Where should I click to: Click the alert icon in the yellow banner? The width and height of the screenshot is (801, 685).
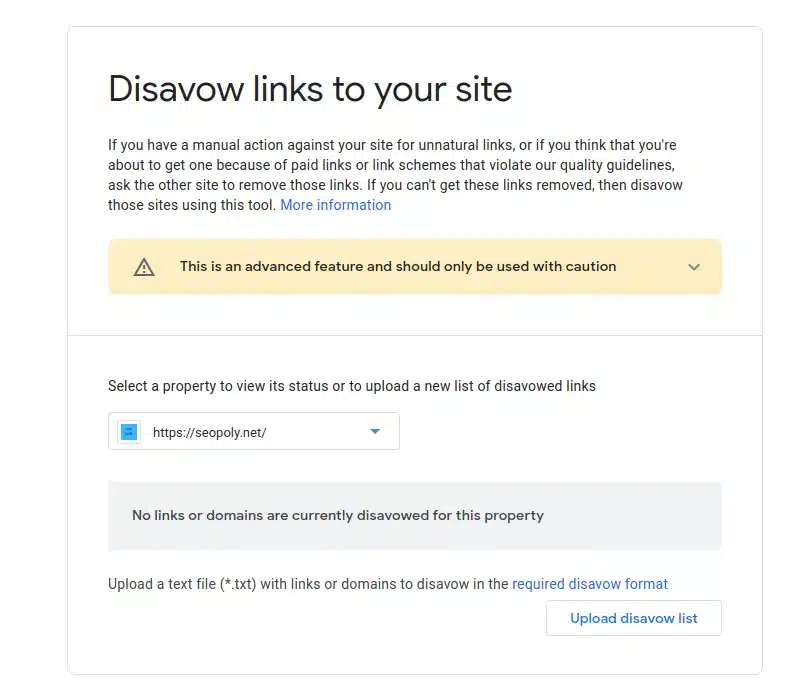144,266
